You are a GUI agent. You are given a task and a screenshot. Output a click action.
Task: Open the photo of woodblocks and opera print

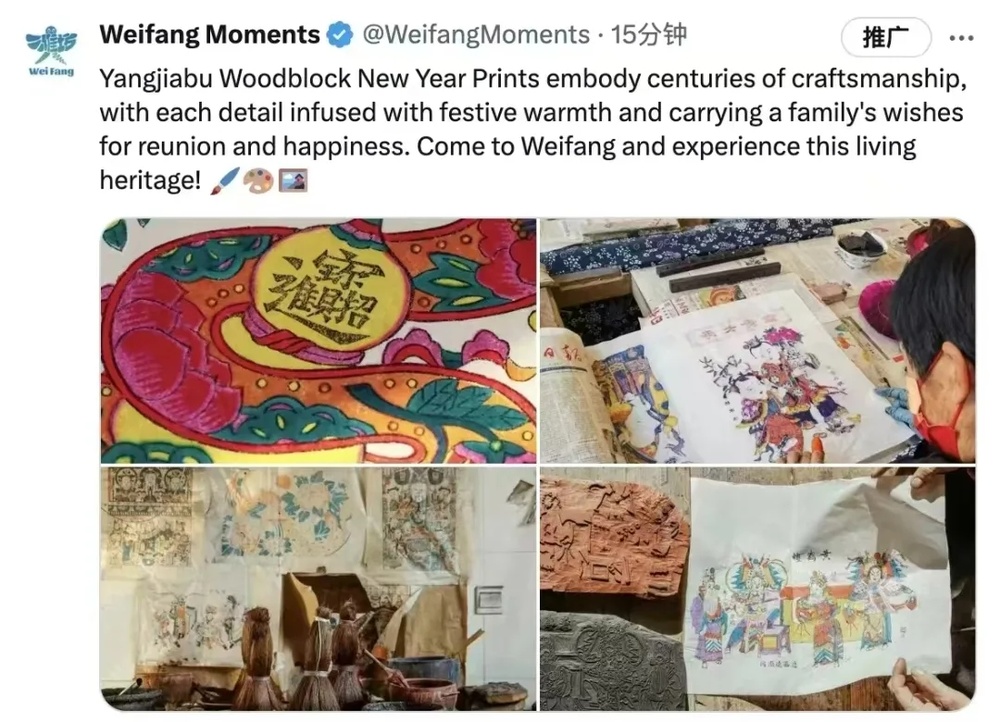click(758, 589)
